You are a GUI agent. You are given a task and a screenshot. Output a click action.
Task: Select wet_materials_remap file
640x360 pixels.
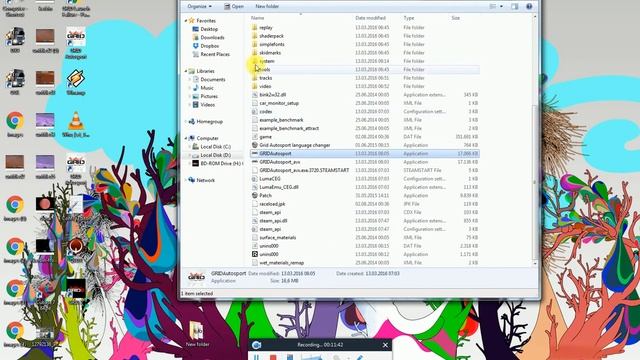pos(364,263)
